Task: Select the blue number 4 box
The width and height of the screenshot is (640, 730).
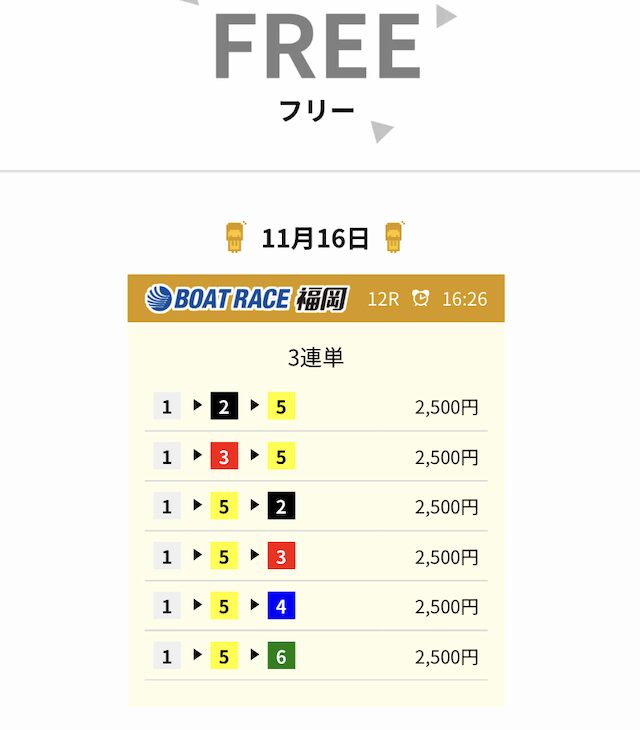Action: tap(281, 606)
